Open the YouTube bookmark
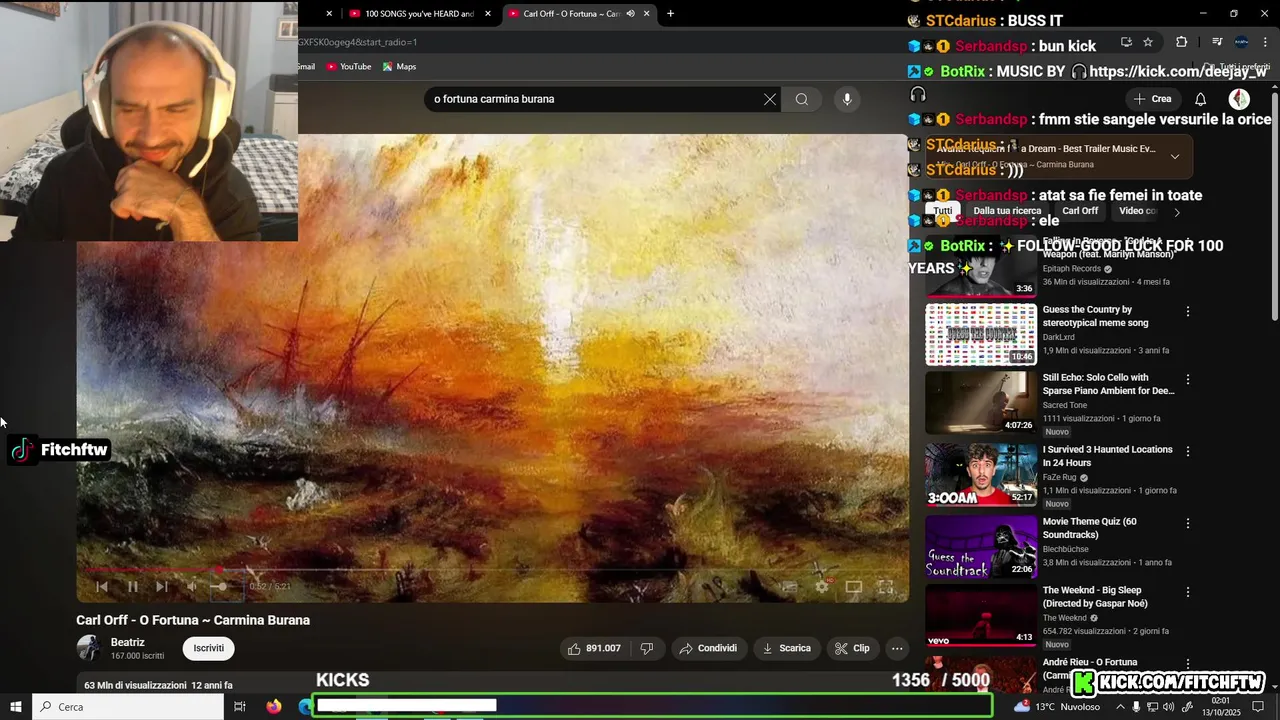Image resolution: width=1280 pixels, height=720 pixels. [349, 67]
